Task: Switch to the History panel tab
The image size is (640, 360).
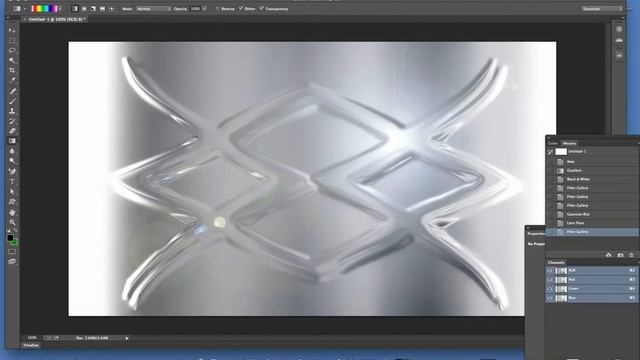Action: (x=569, y=143)
